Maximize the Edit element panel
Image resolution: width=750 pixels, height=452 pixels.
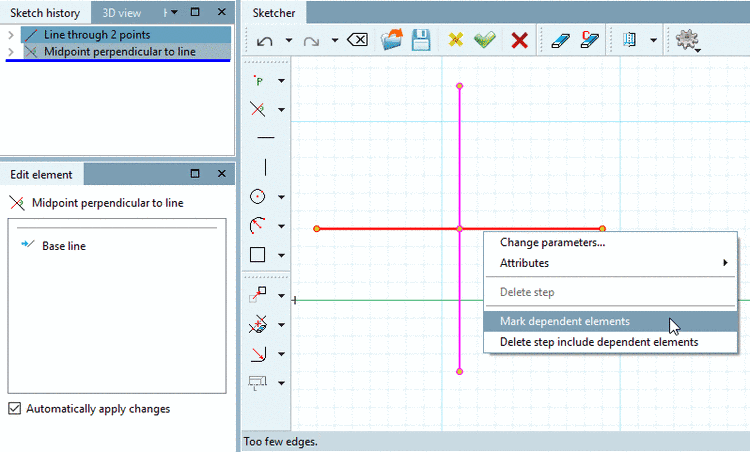(x=195, y=174)
